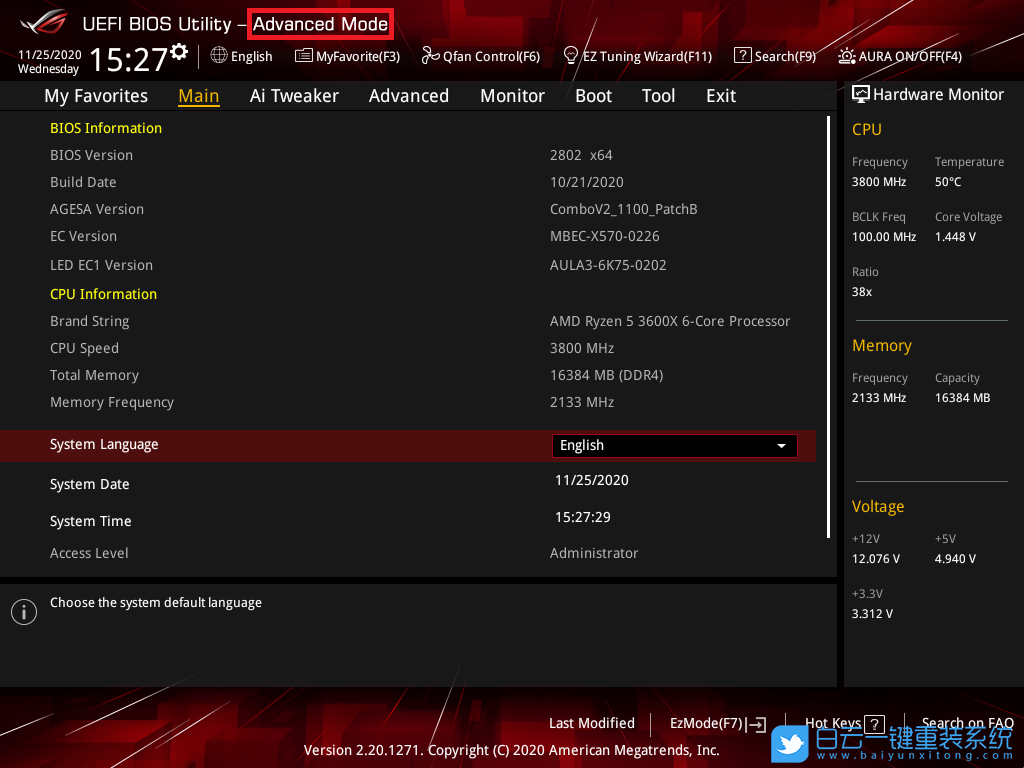Click the Hot Keys question mark icon
Viewport: 1024px width, 768px height.
pos(874,724)
